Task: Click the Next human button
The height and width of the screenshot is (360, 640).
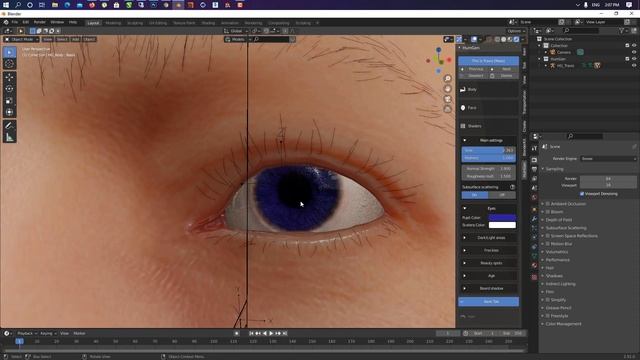Action: click(504, 69)
